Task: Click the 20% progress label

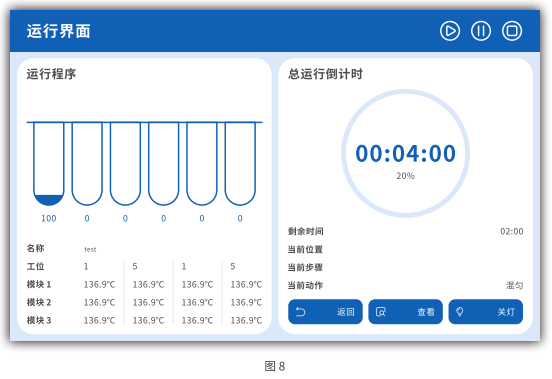Action: (x=405, y=176)
